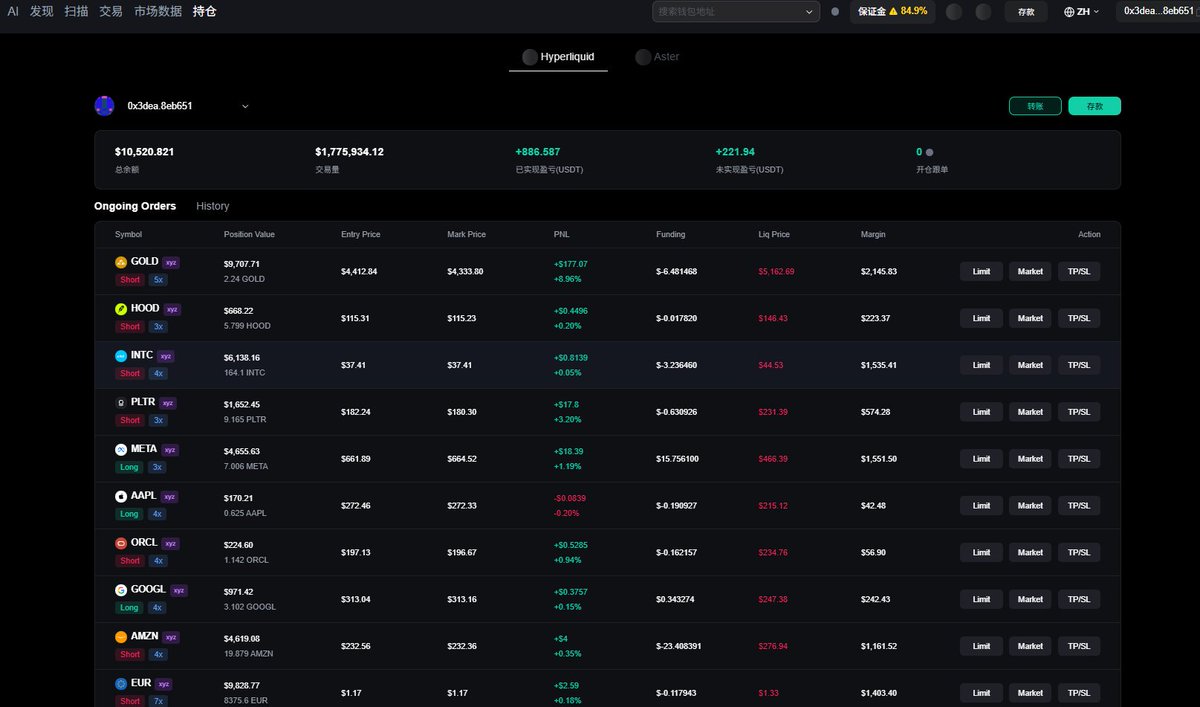Open the 0x3dea...8eb651 wallet menu in header
This screenshot has width=1200, height=707.
1158,11
